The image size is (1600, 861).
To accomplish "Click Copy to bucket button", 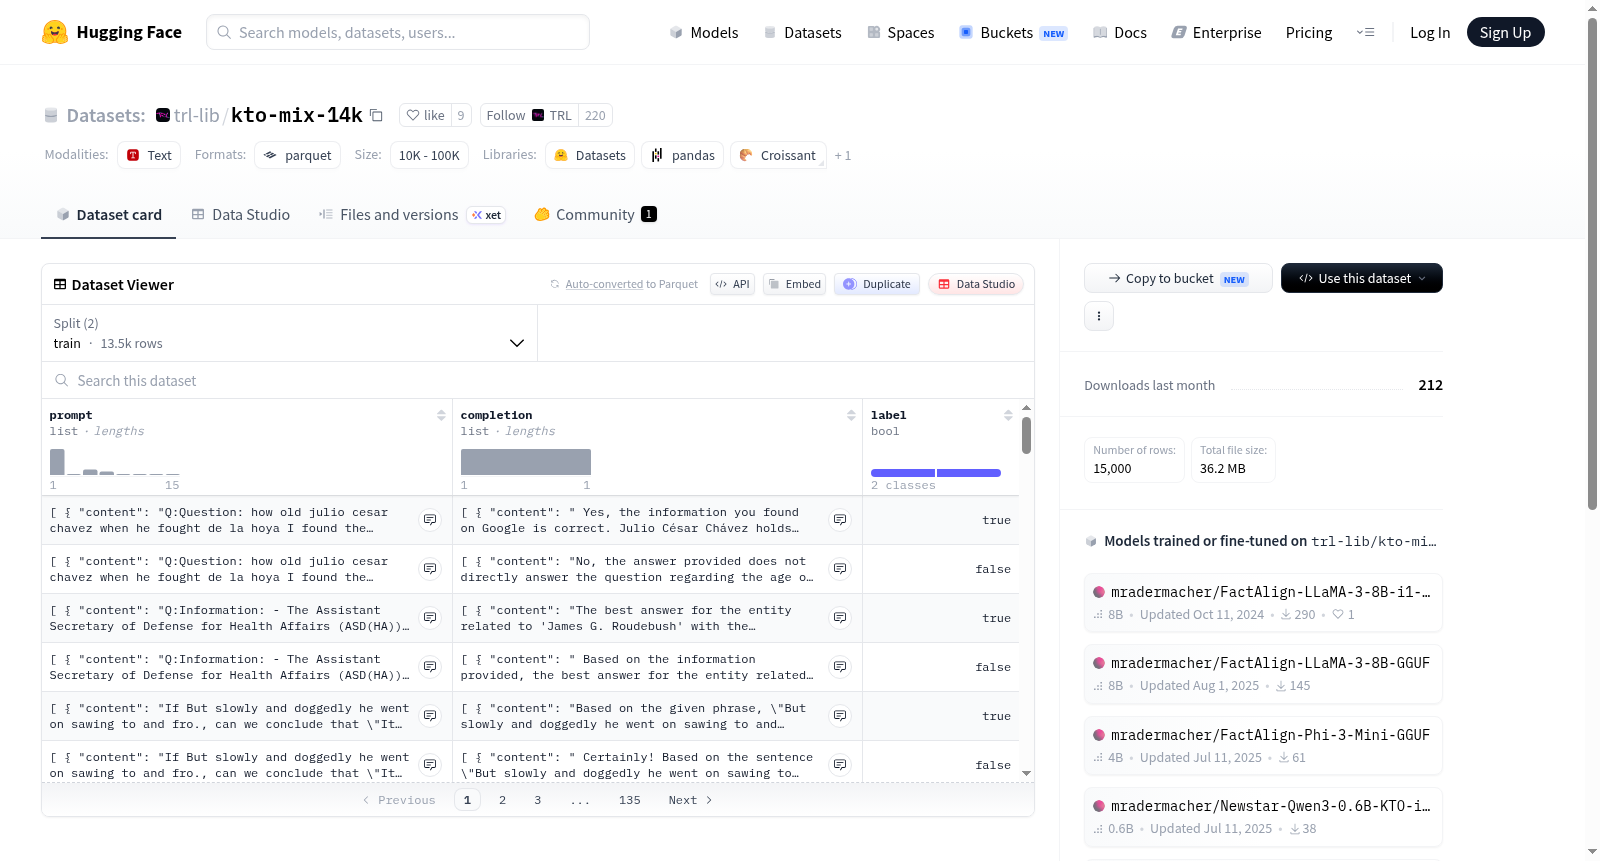I will (1178, 278).
